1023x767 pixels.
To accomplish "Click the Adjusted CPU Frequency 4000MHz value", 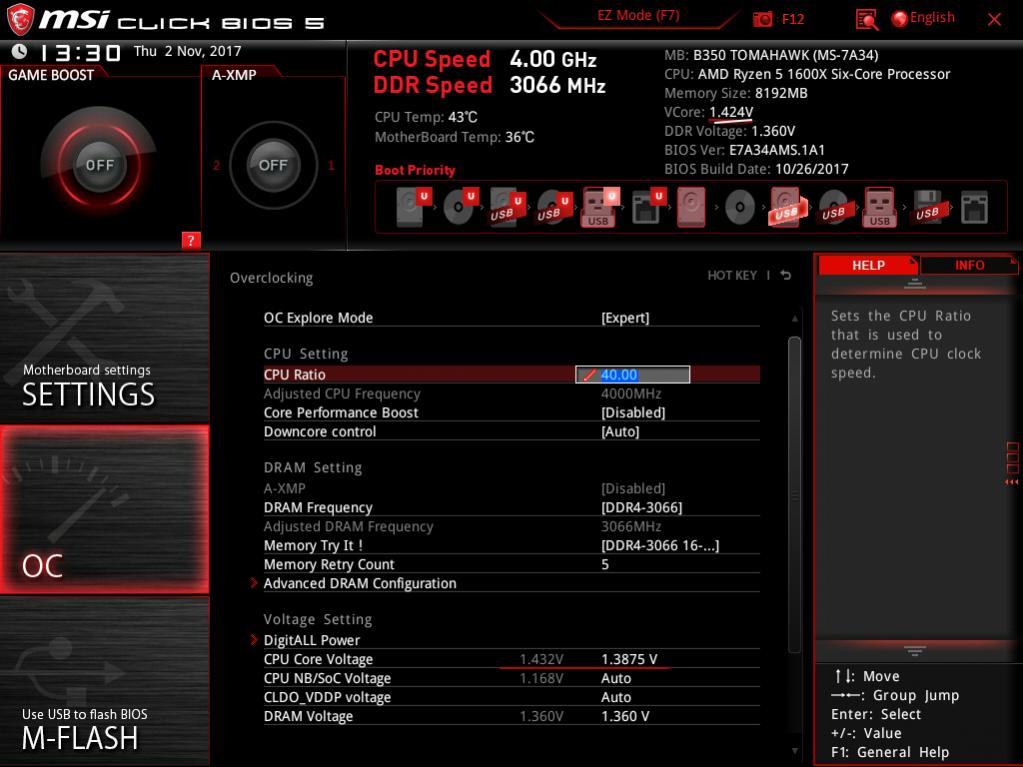I will click(x=631, y=394).
